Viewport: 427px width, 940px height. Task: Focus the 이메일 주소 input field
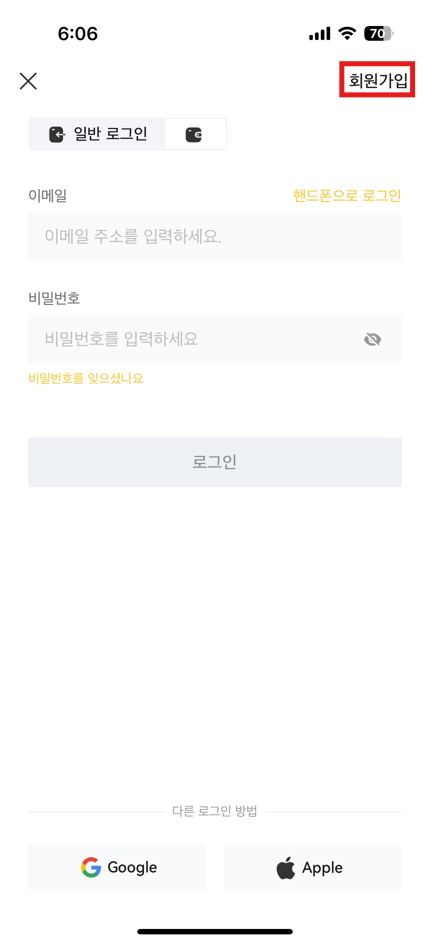coord(215,236)
